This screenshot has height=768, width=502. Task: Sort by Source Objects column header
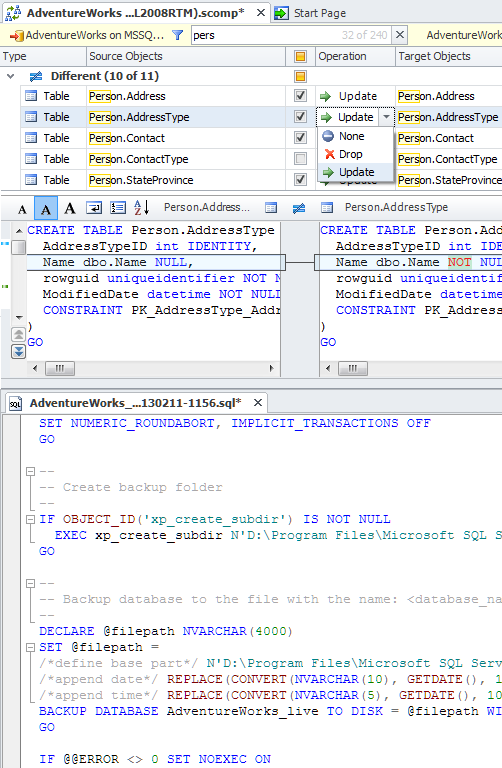pyautogui.click(x=186, y=56)
